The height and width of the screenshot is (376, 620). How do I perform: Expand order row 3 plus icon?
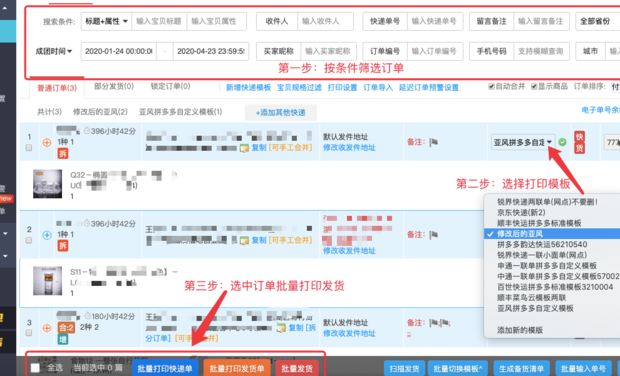point(47,328)
